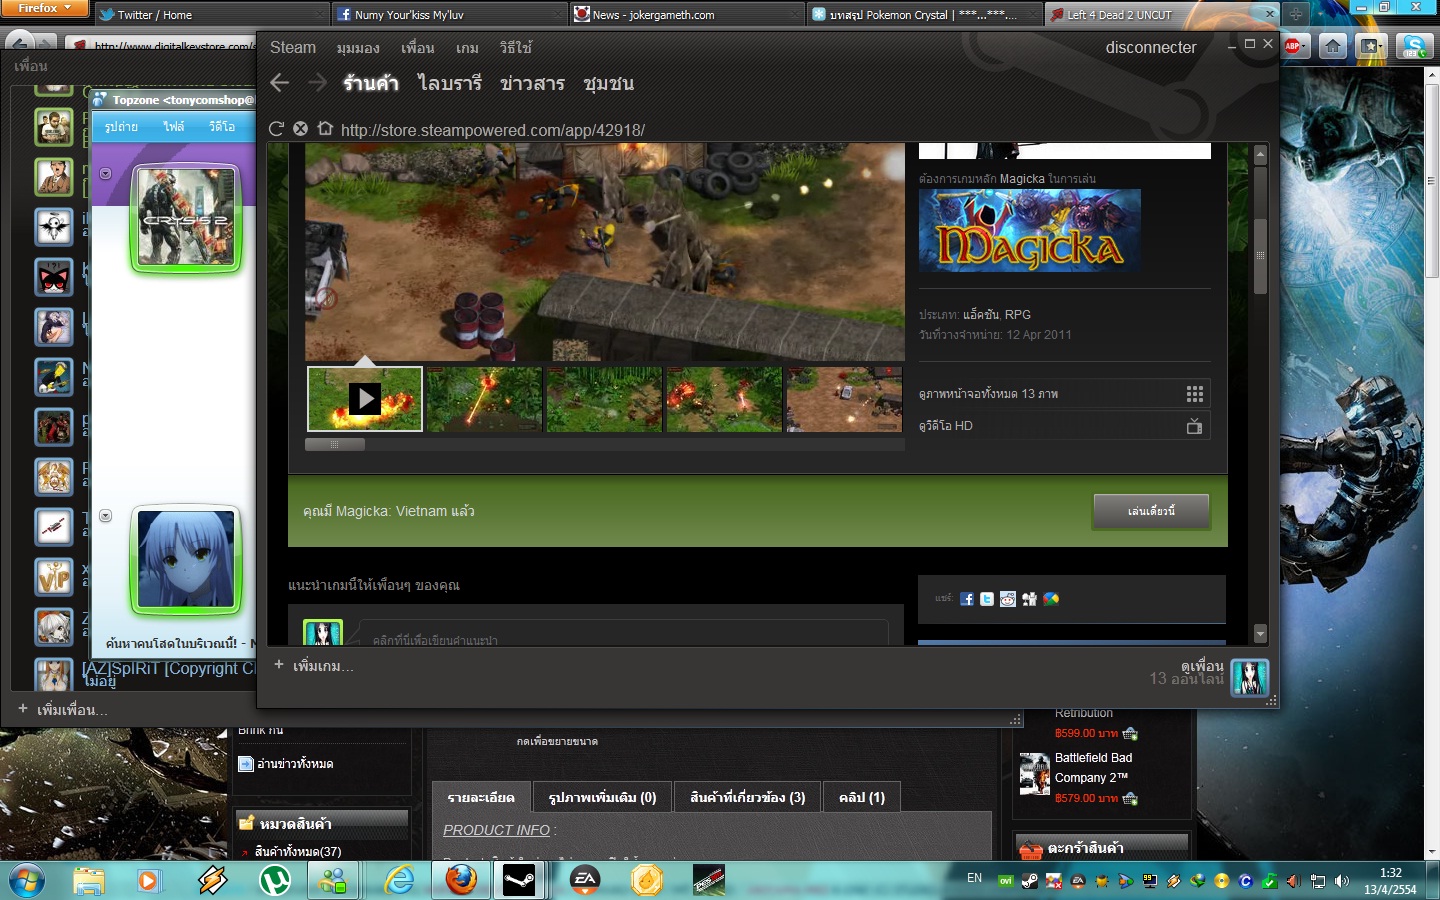Open the รายละเอียด tab on the webpage

coord(481,797)
